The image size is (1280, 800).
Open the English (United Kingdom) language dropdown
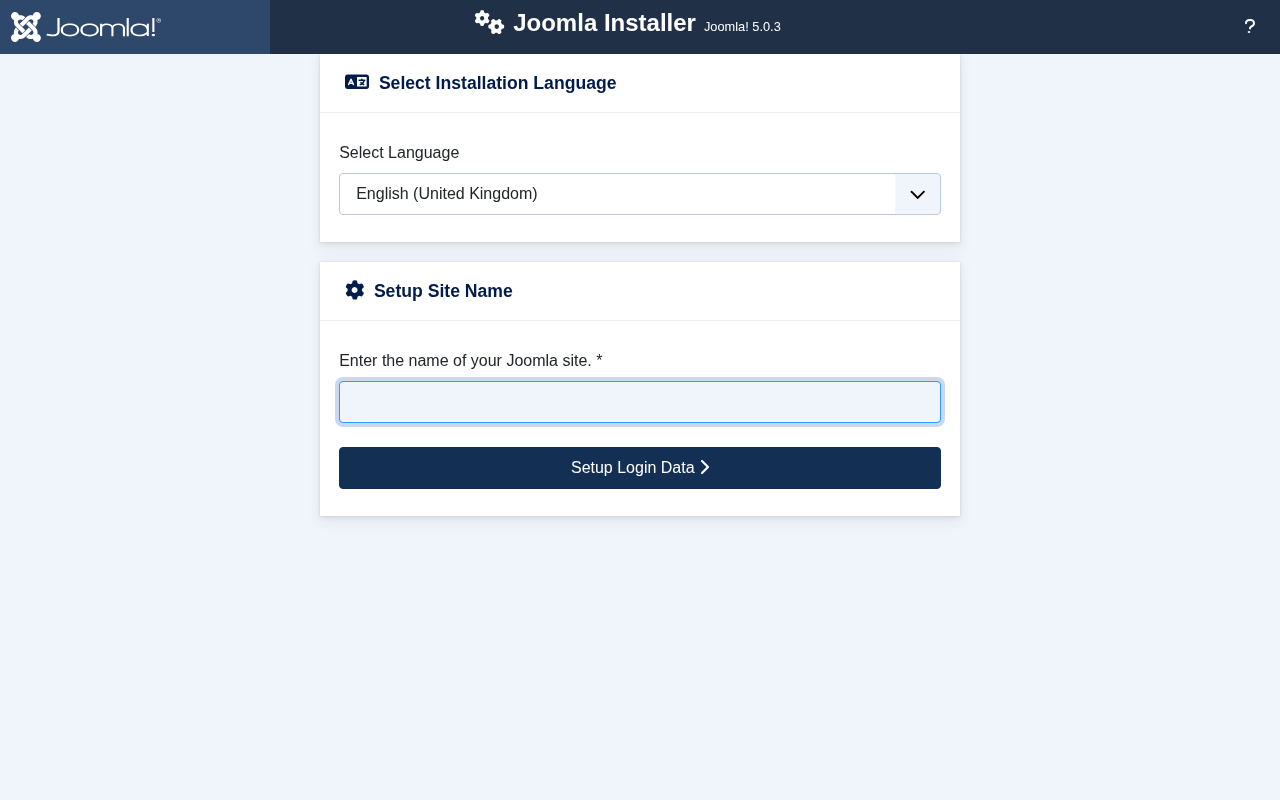[x=616, y=194]
